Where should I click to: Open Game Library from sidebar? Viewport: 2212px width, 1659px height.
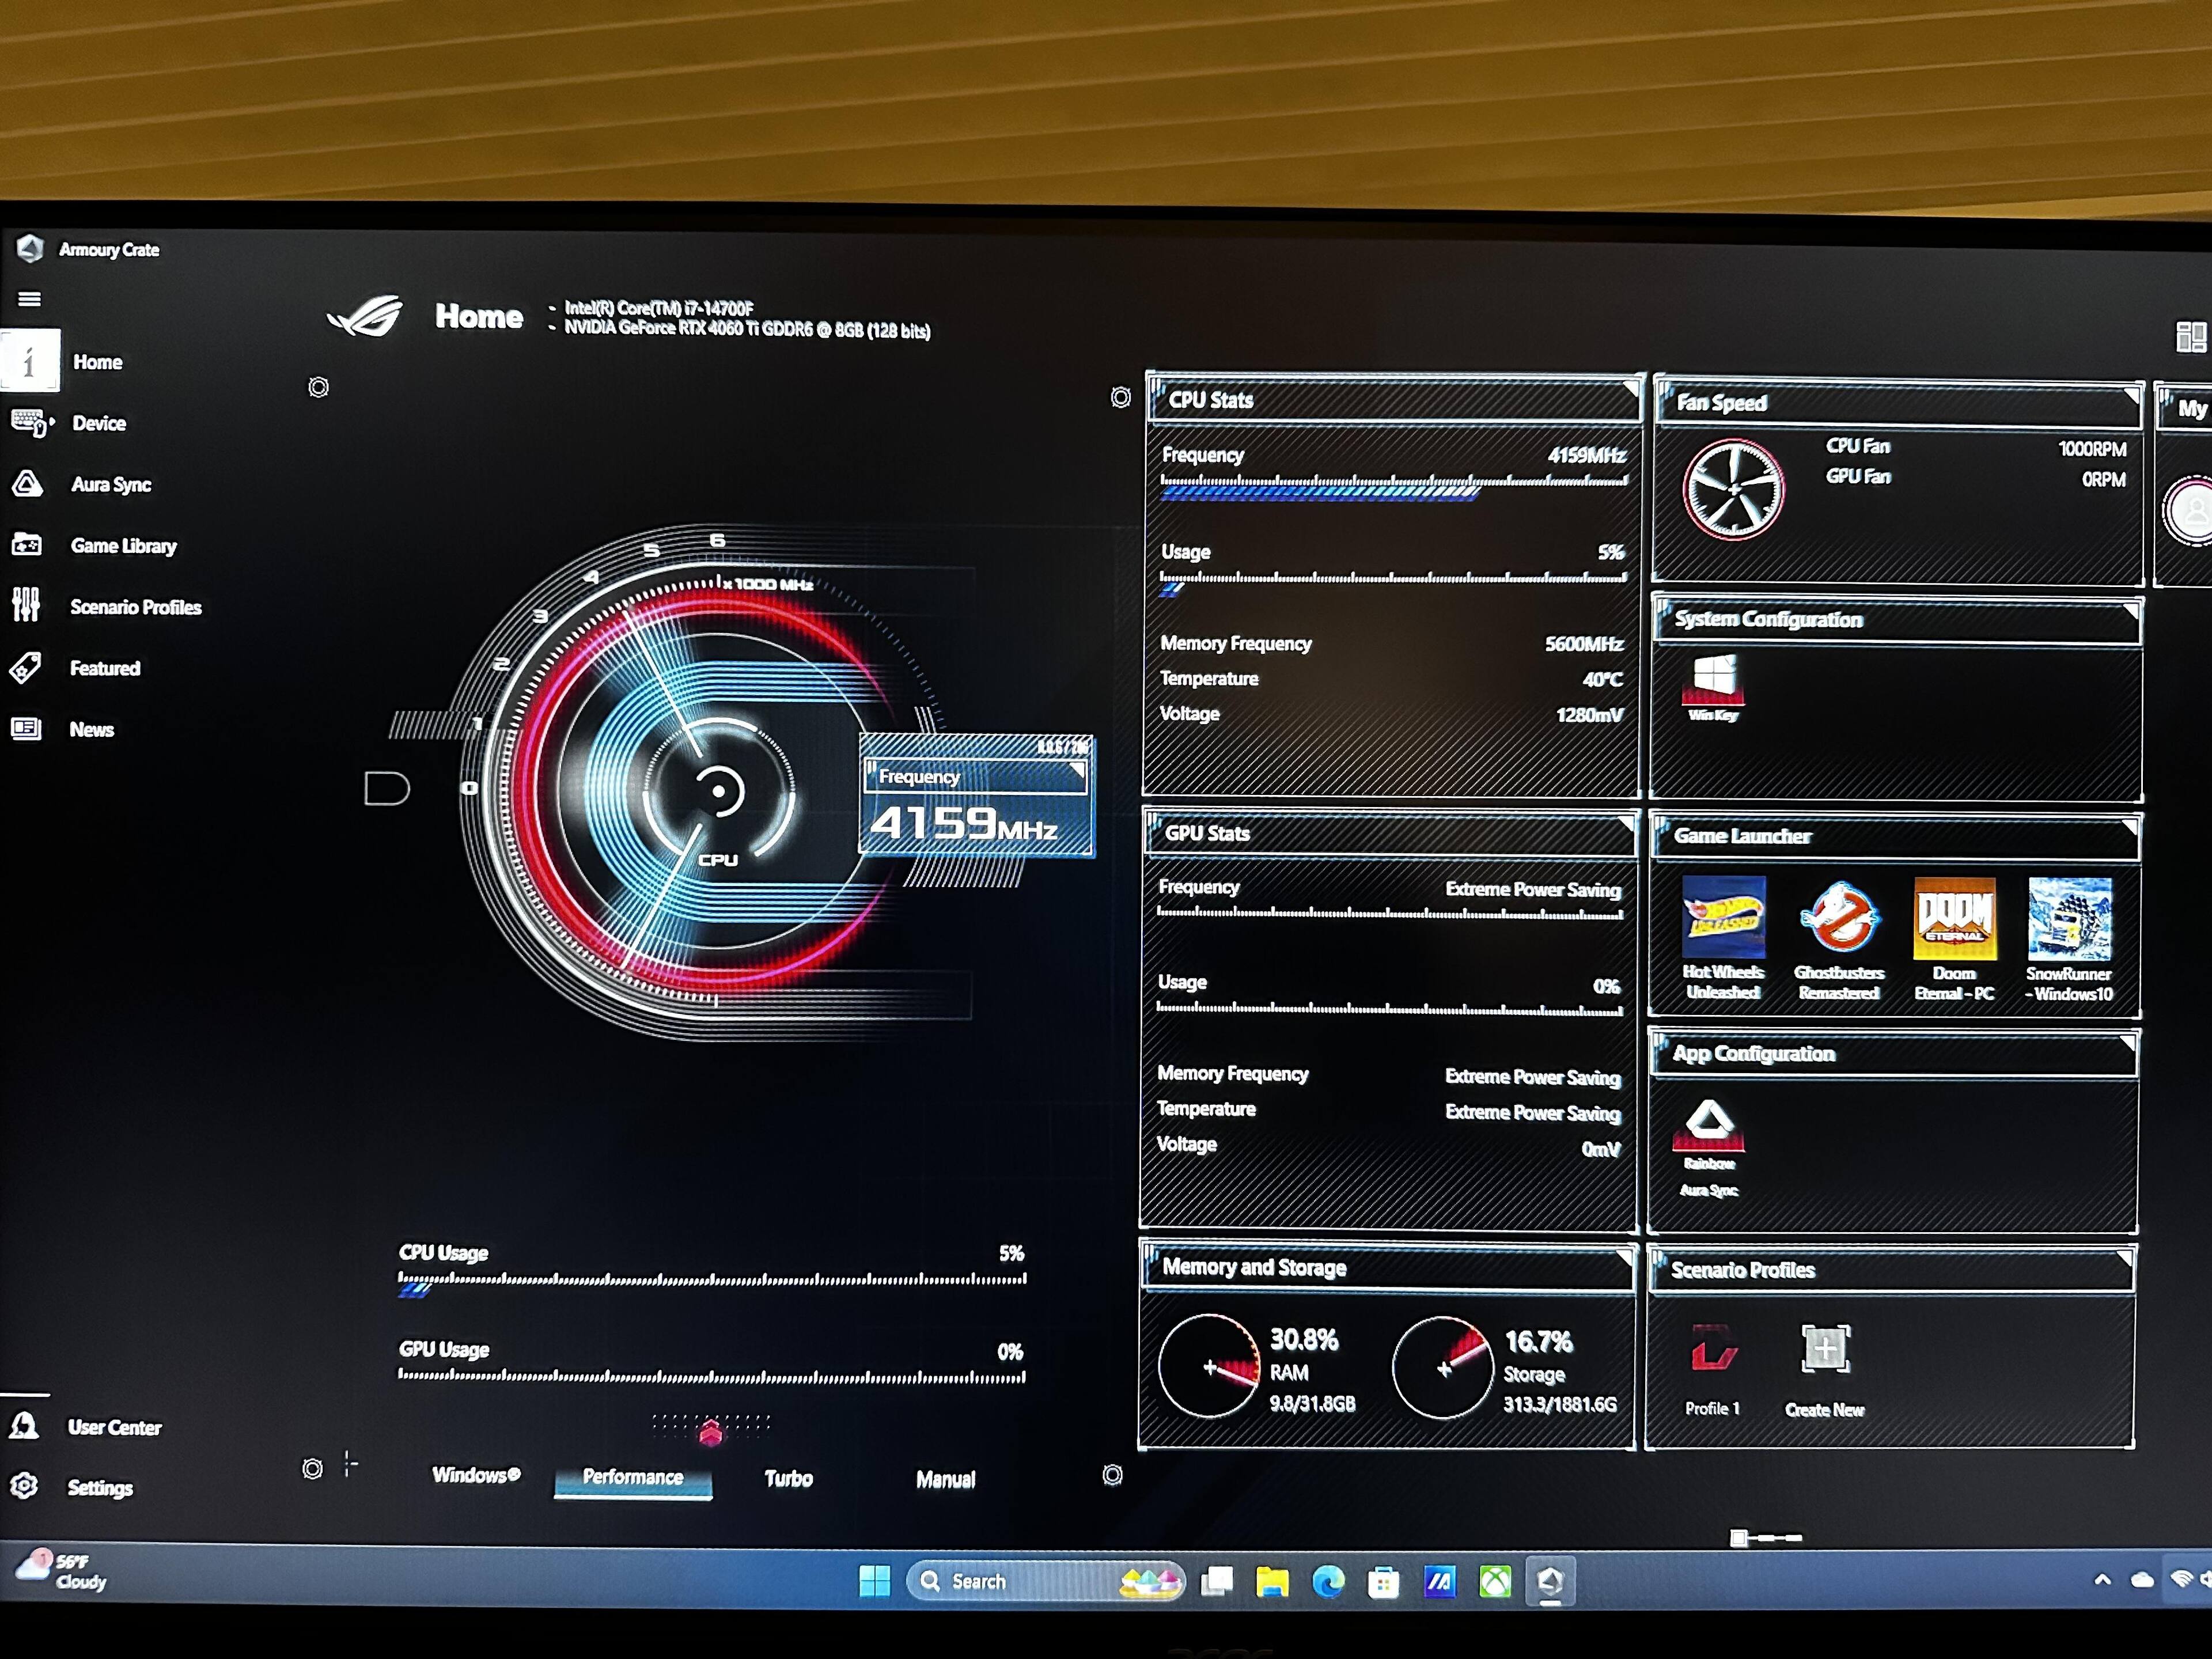[x=123, y=546]
